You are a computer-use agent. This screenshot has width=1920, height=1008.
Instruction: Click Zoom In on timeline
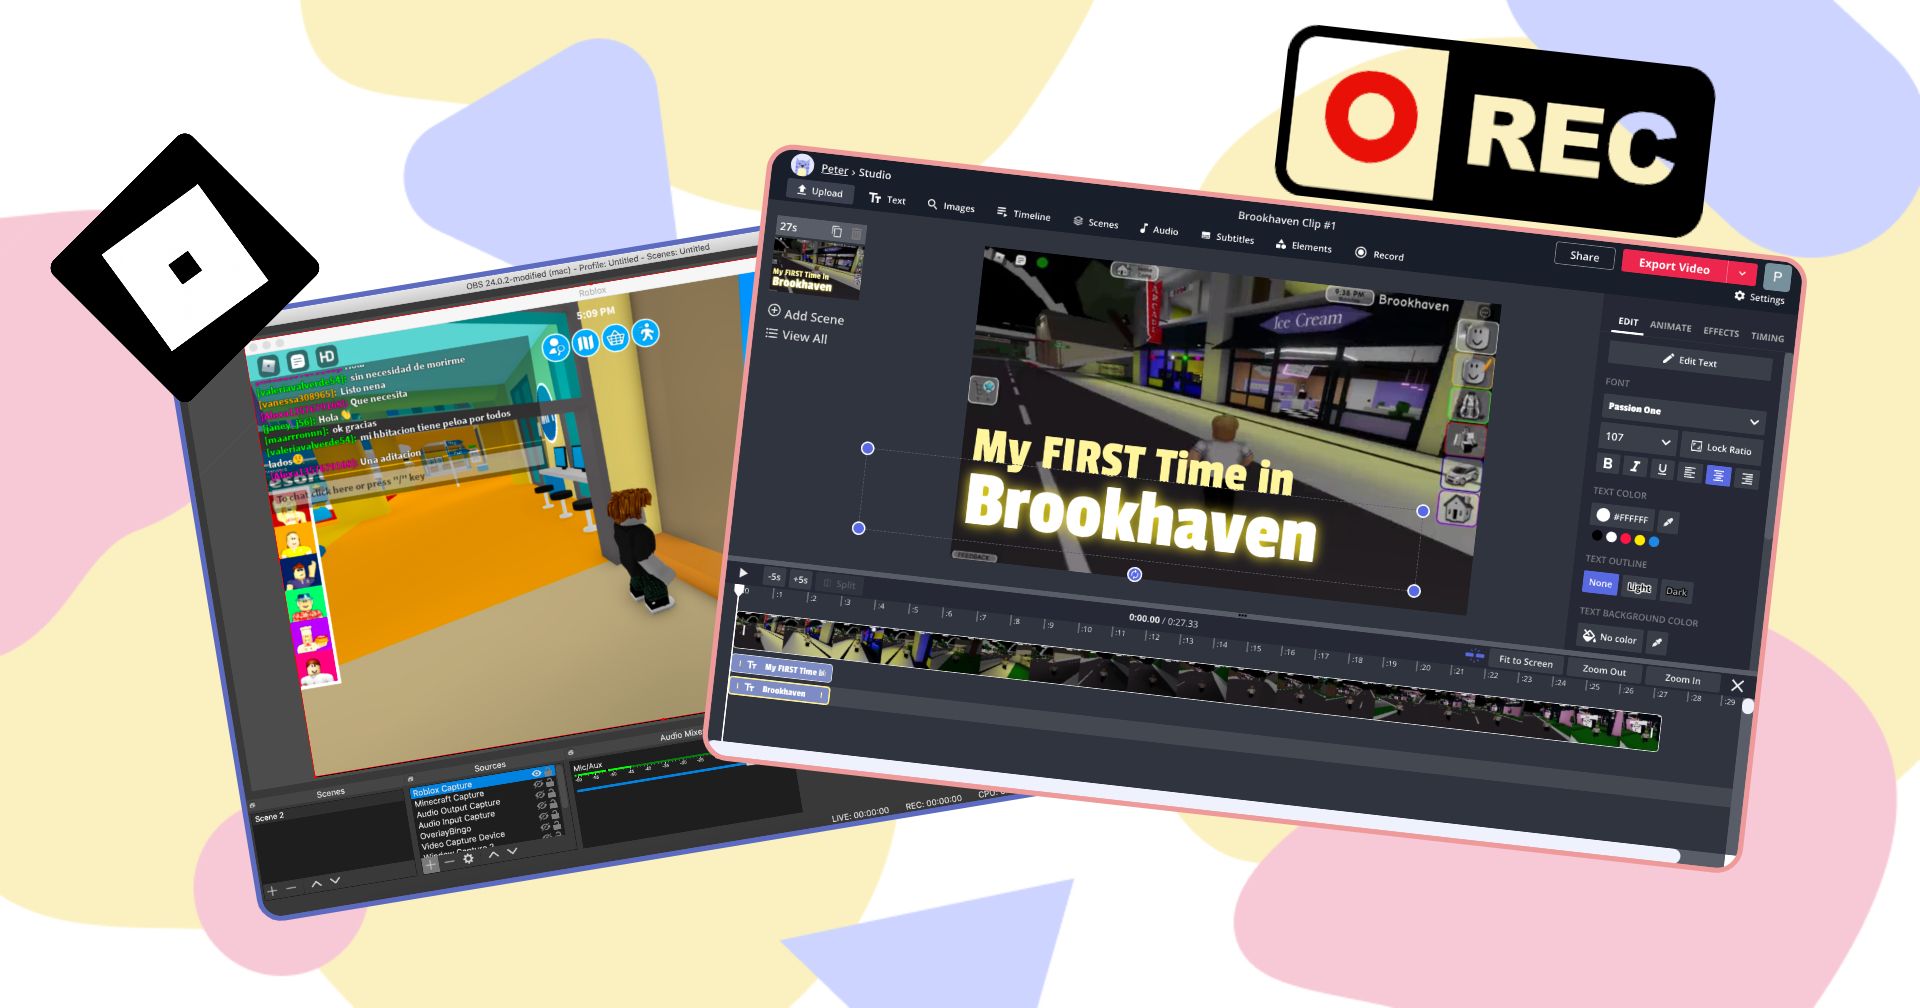pos(1682,680)
